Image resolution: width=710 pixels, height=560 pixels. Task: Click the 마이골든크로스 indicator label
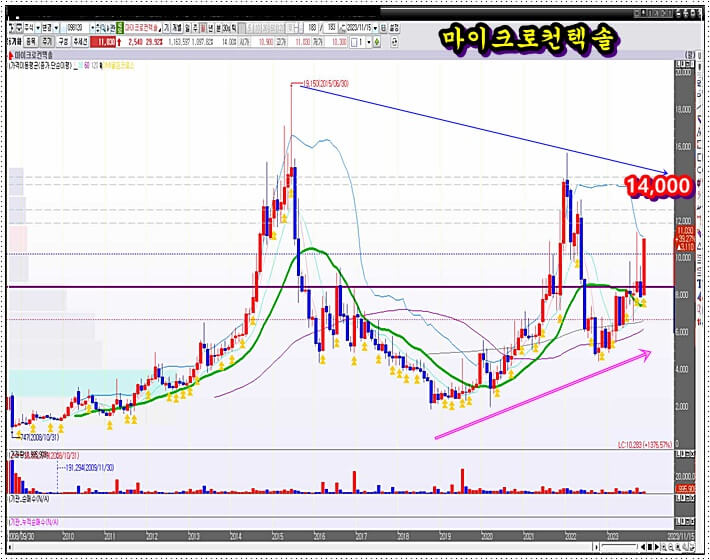point(119,66)
